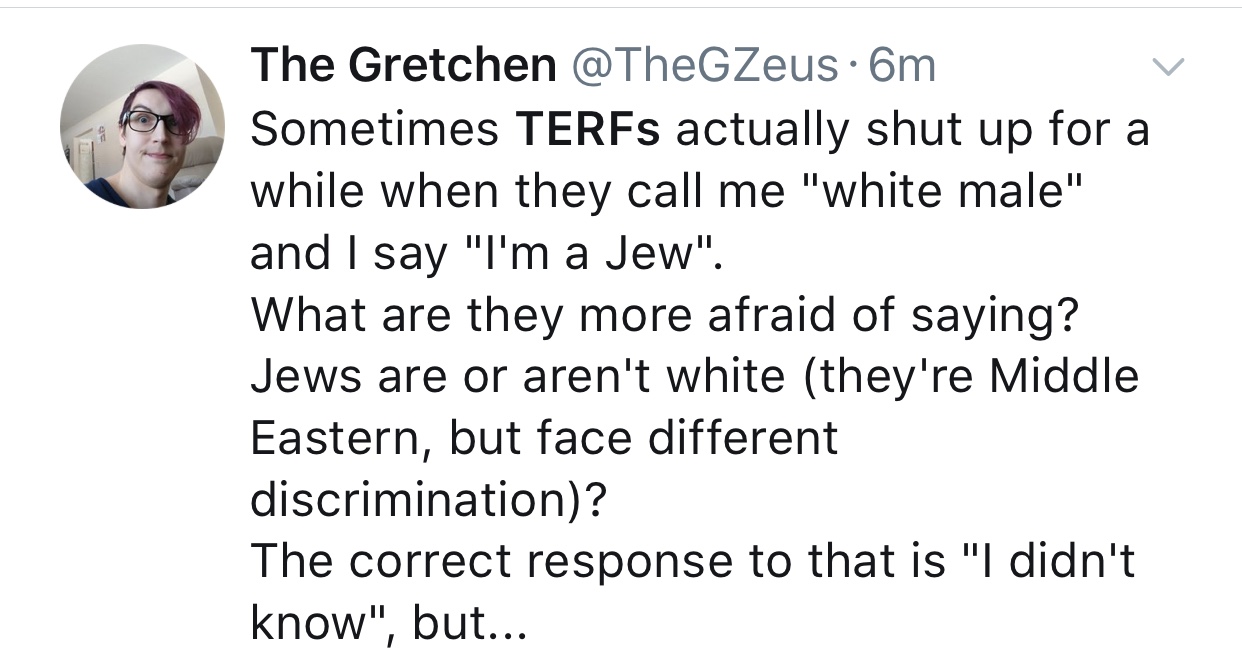Click the trailing text 'know", but...'
Screen dimensions: 1242x666
[x=386, y=624]
